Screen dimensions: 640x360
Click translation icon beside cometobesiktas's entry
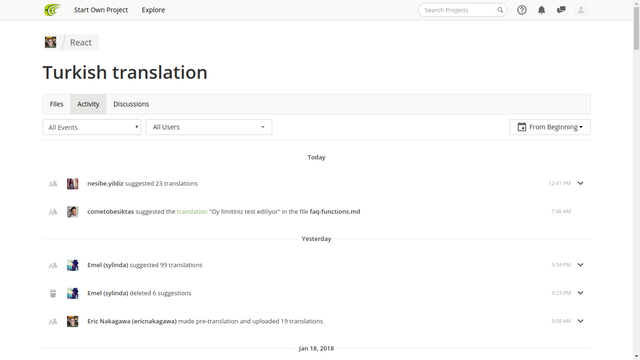coord(53,212)
